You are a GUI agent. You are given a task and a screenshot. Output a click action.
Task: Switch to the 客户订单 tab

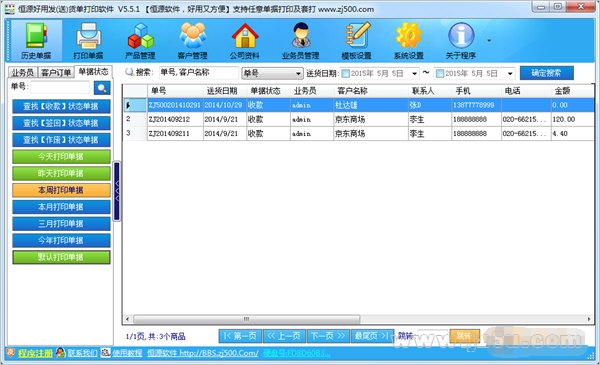coord(56,72)
